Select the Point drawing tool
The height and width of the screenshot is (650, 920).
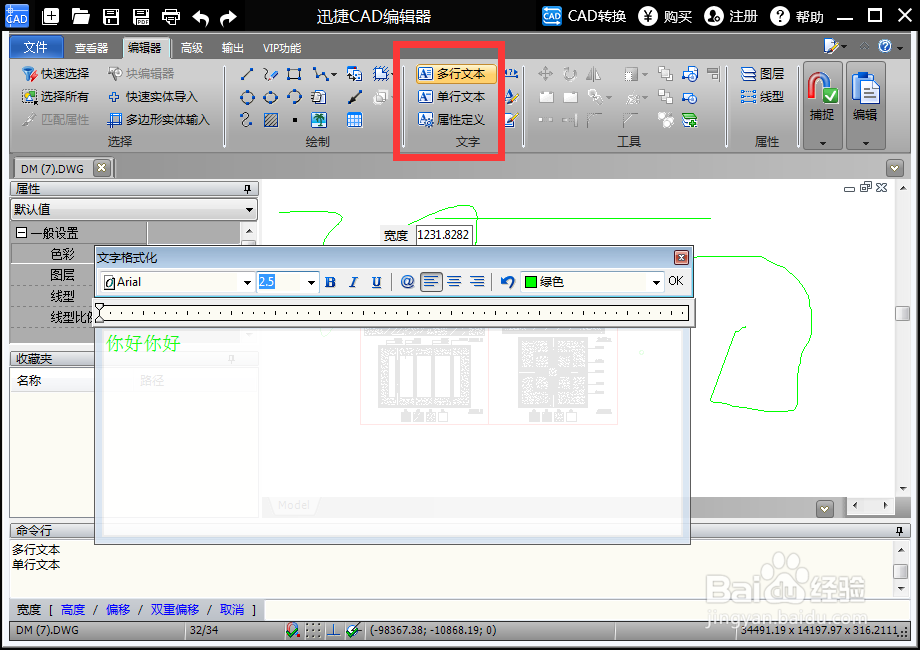coord(294,120)
